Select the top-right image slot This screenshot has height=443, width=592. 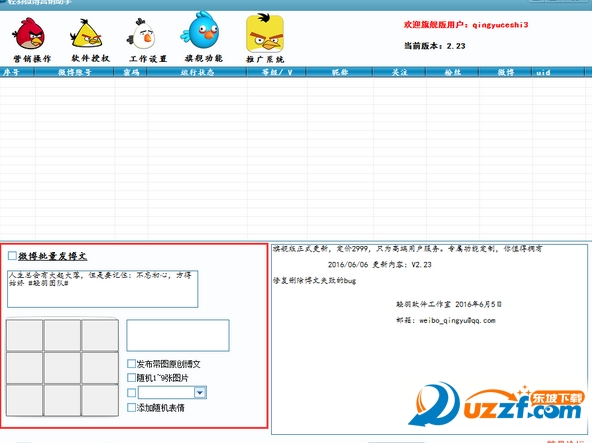tap(100, 335)
